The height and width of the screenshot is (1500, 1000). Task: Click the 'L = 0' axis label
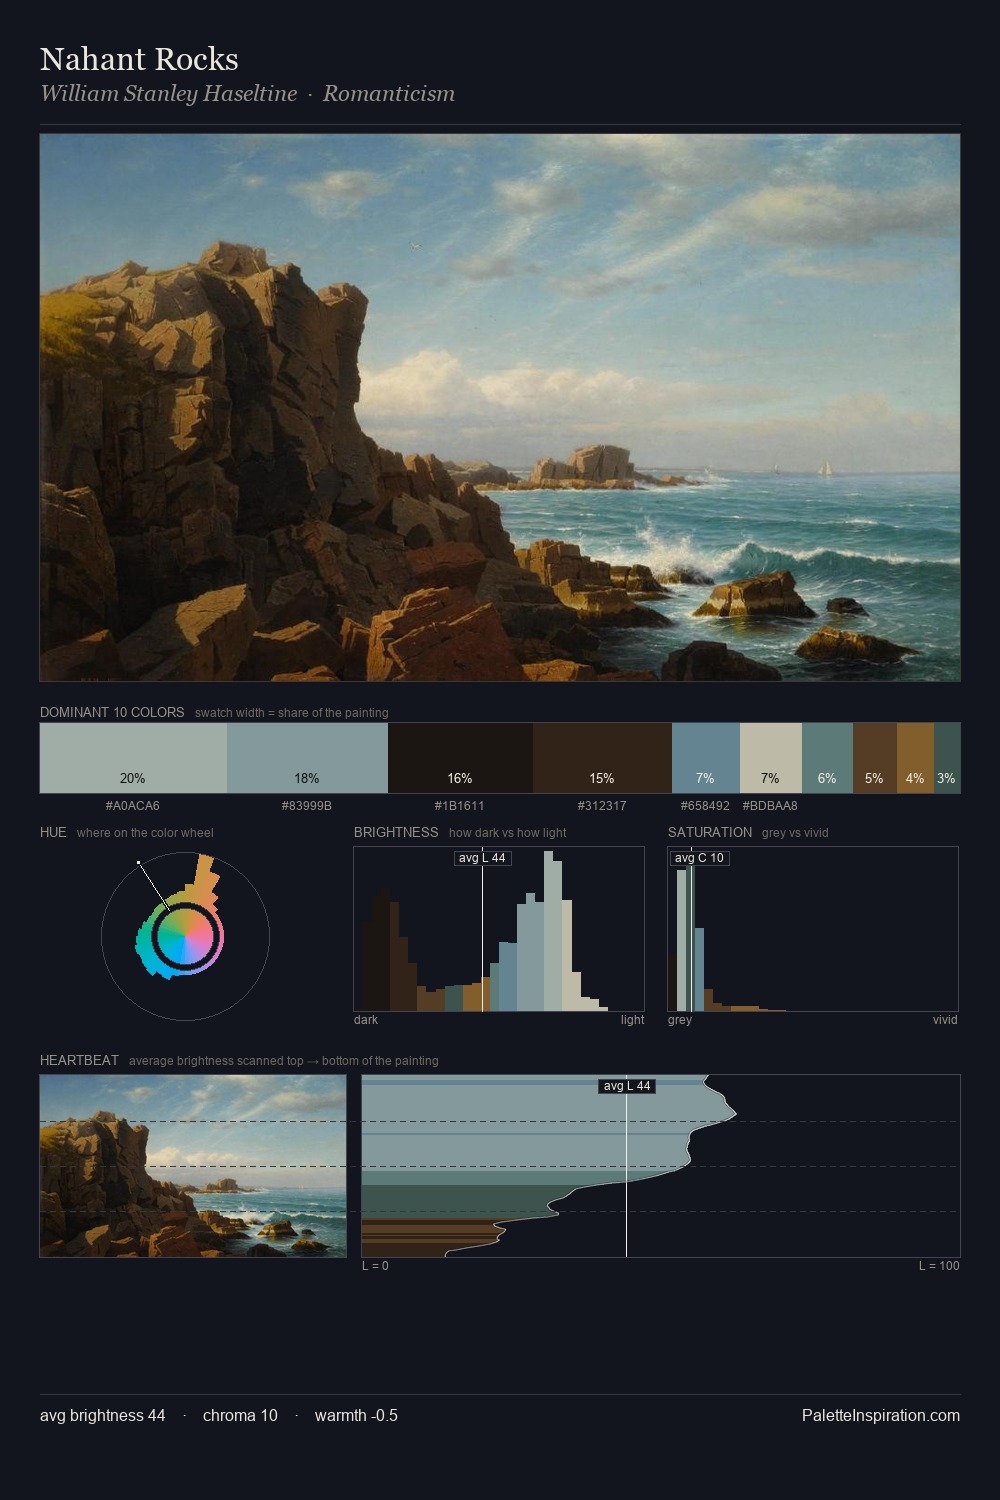click(375, 1266)
